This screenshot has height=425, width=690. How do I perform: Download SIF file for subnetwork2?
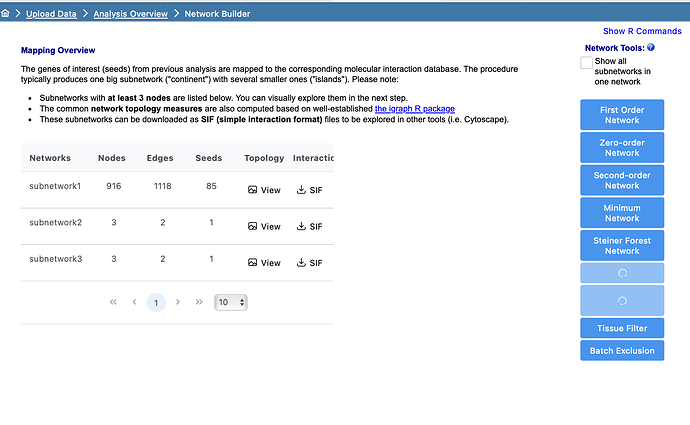click(310, 226)
